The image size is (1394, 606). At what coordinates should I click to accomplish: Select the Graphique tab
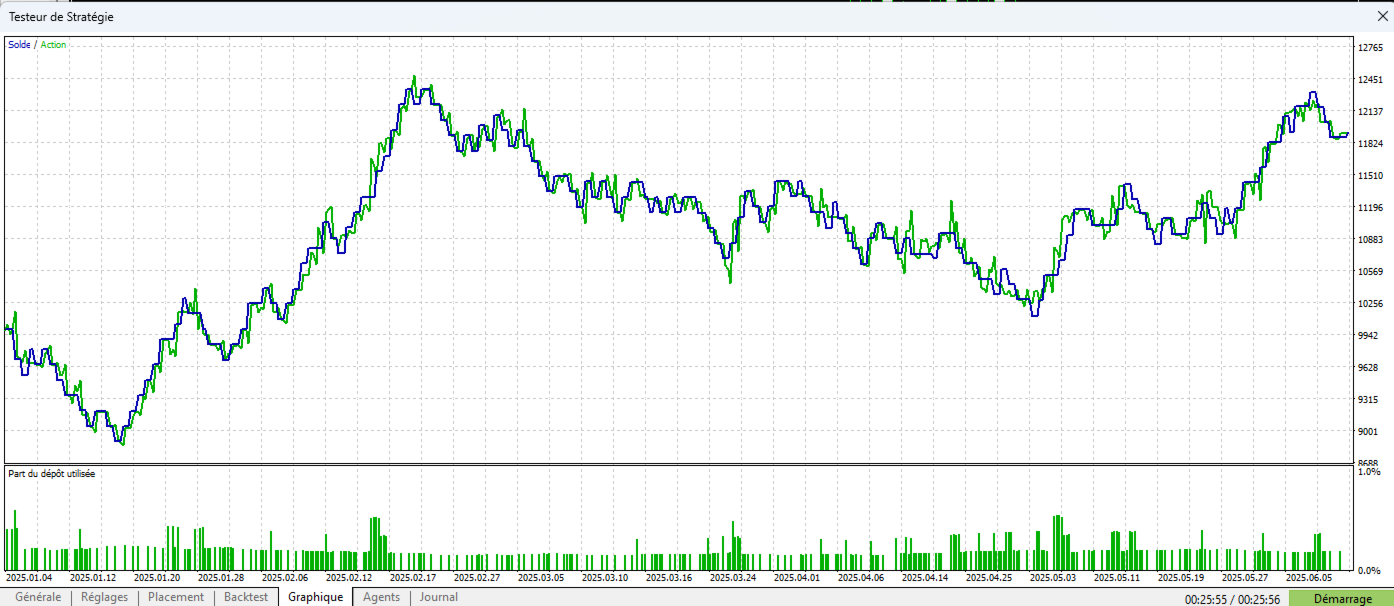(x=315, y=597)
